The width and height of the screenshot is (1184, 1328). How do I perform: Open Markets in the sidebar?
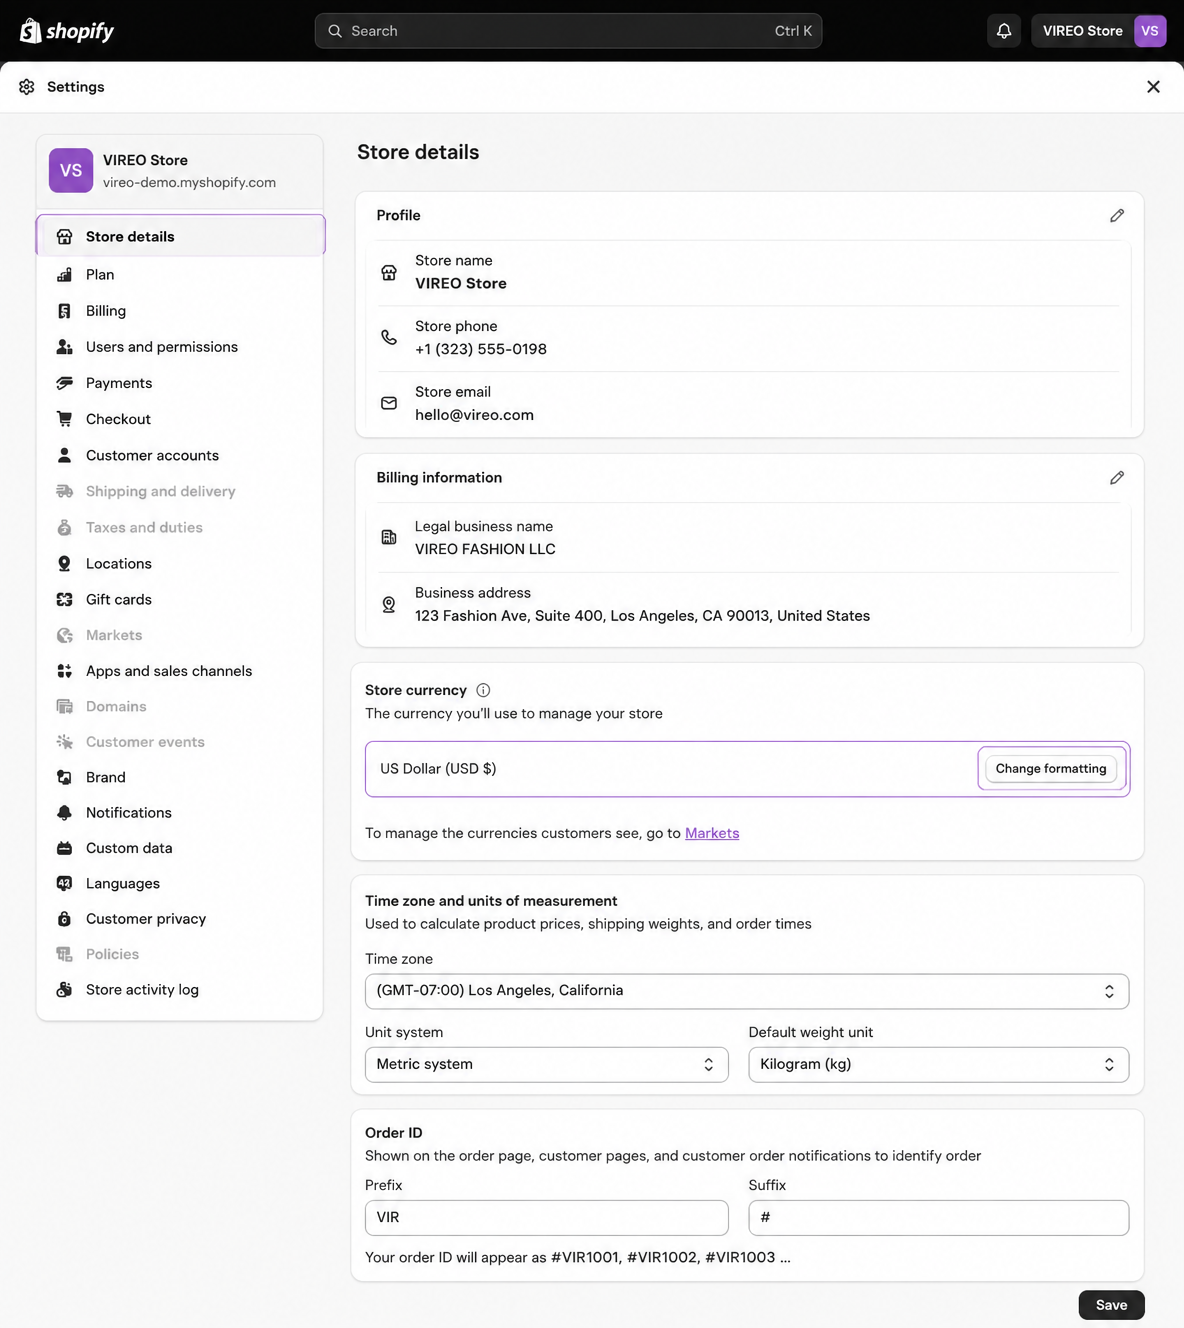(114, 635)
